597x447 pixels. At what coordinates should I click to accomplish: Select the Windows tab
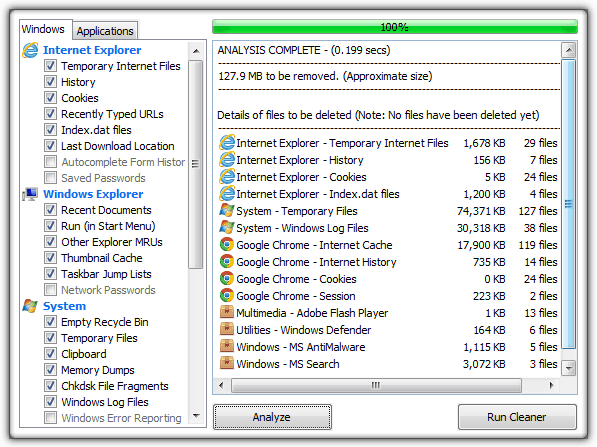(43, 29)
